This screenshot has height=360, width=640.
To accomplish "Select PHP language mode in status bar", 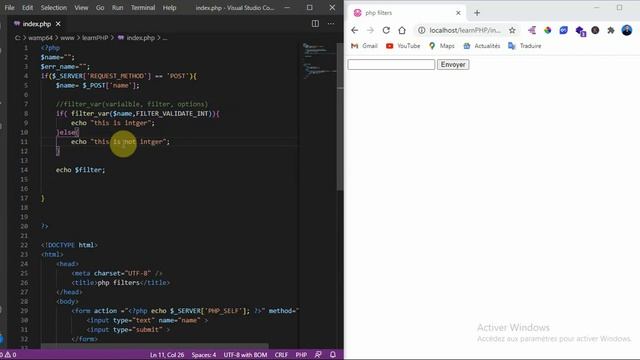I will (301, 355).
